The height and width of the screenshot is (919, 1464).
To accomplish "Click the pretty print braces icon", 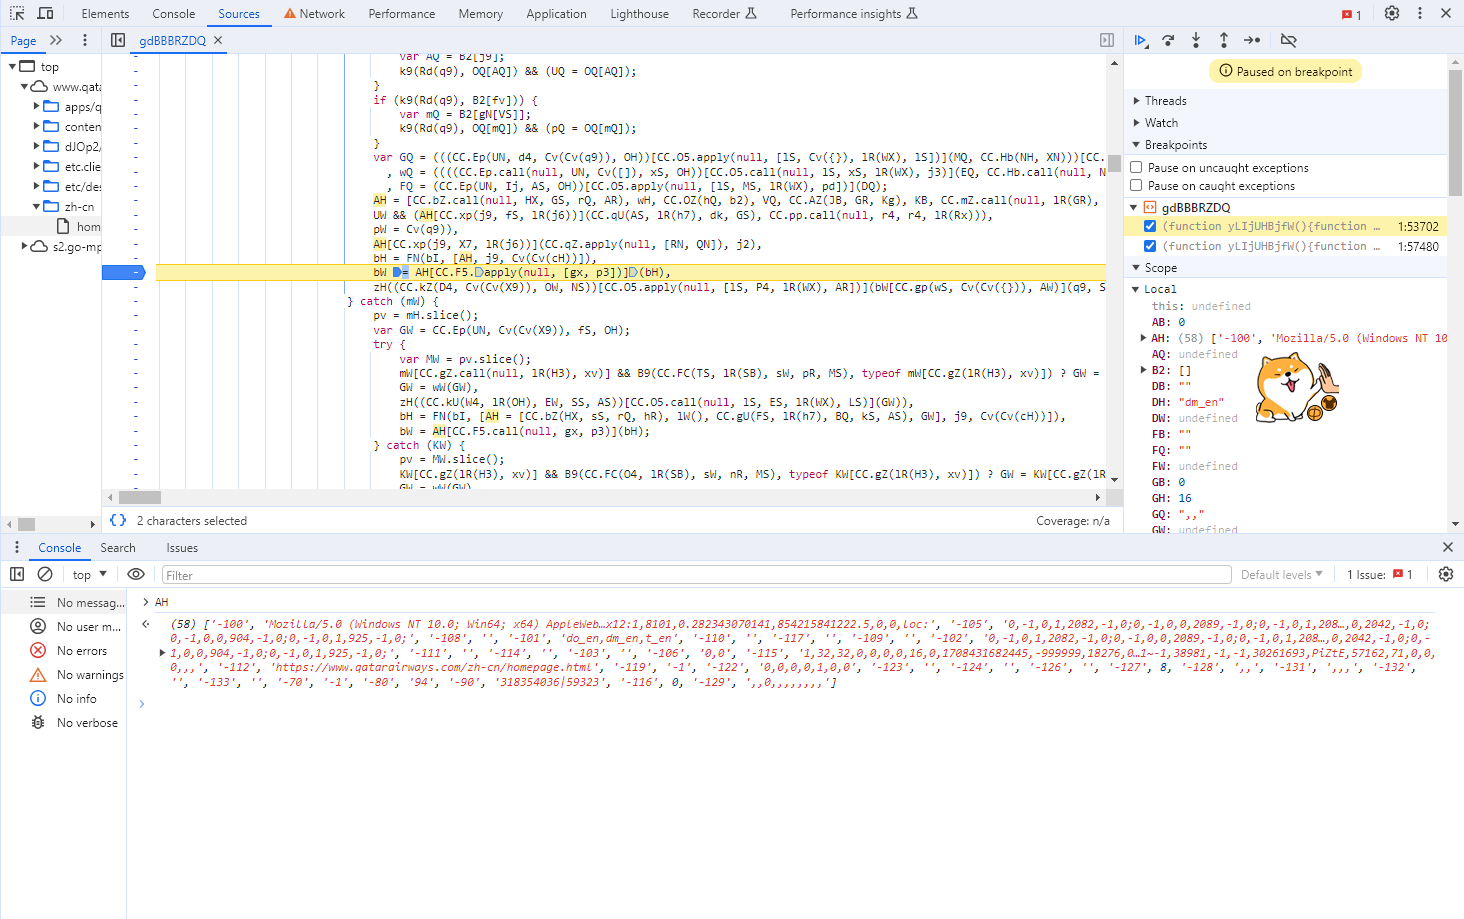I will click(118, 520).
